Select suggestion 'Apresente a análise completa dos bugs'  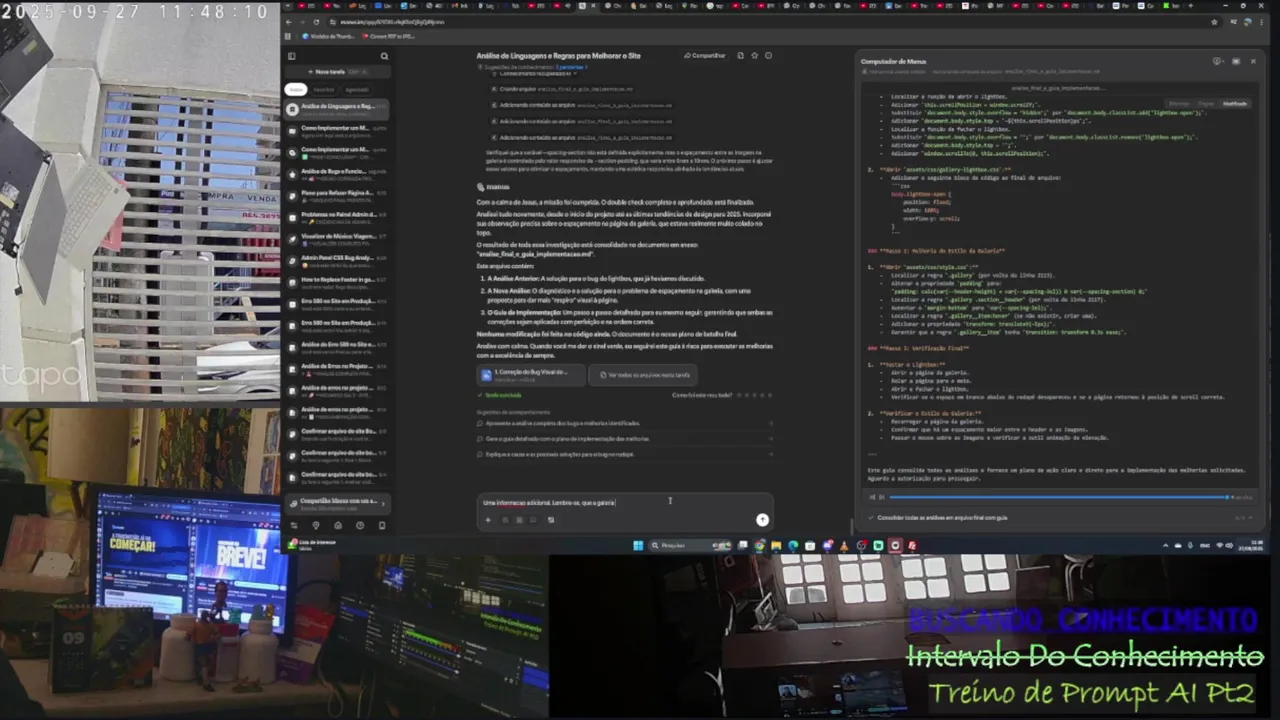click(624, 423)
